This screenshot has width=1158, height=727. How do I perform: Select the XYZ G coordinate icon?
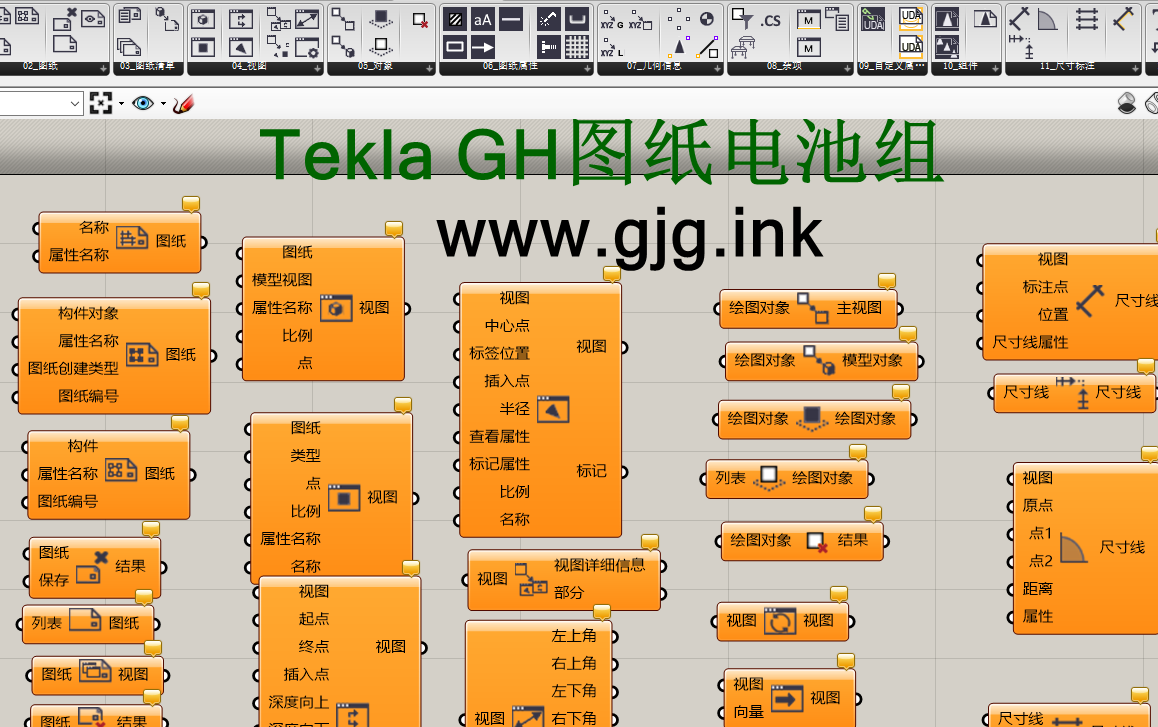click(611, 21)
